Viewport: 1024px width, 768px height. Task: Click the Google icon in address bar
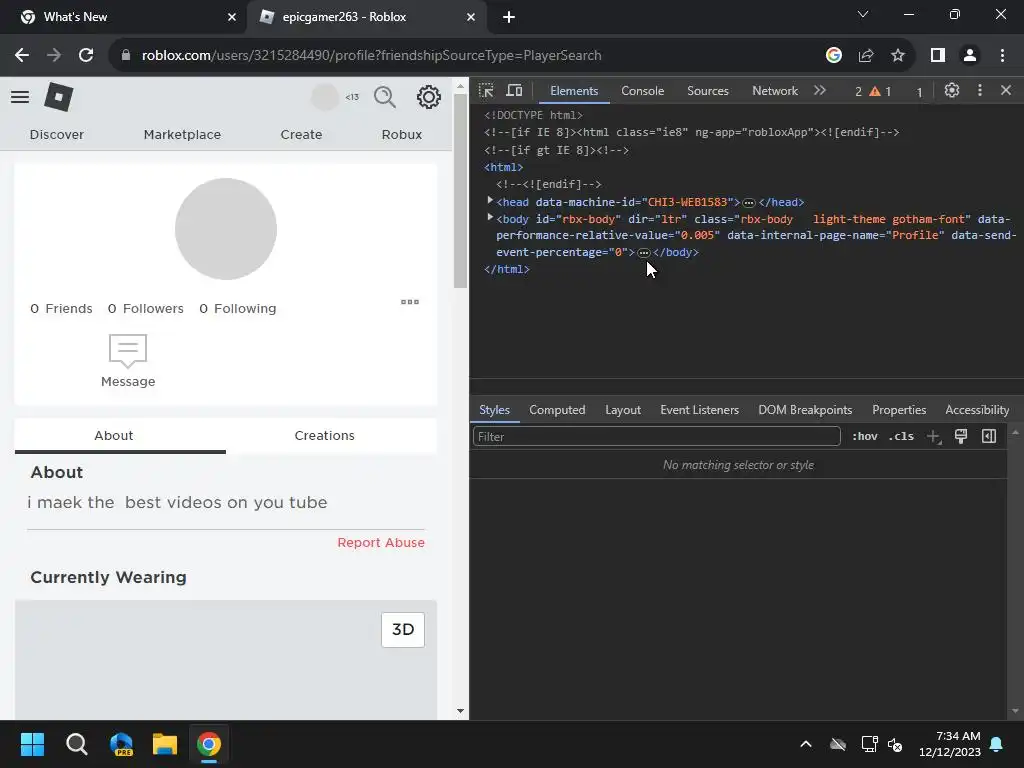click(833, 56)
